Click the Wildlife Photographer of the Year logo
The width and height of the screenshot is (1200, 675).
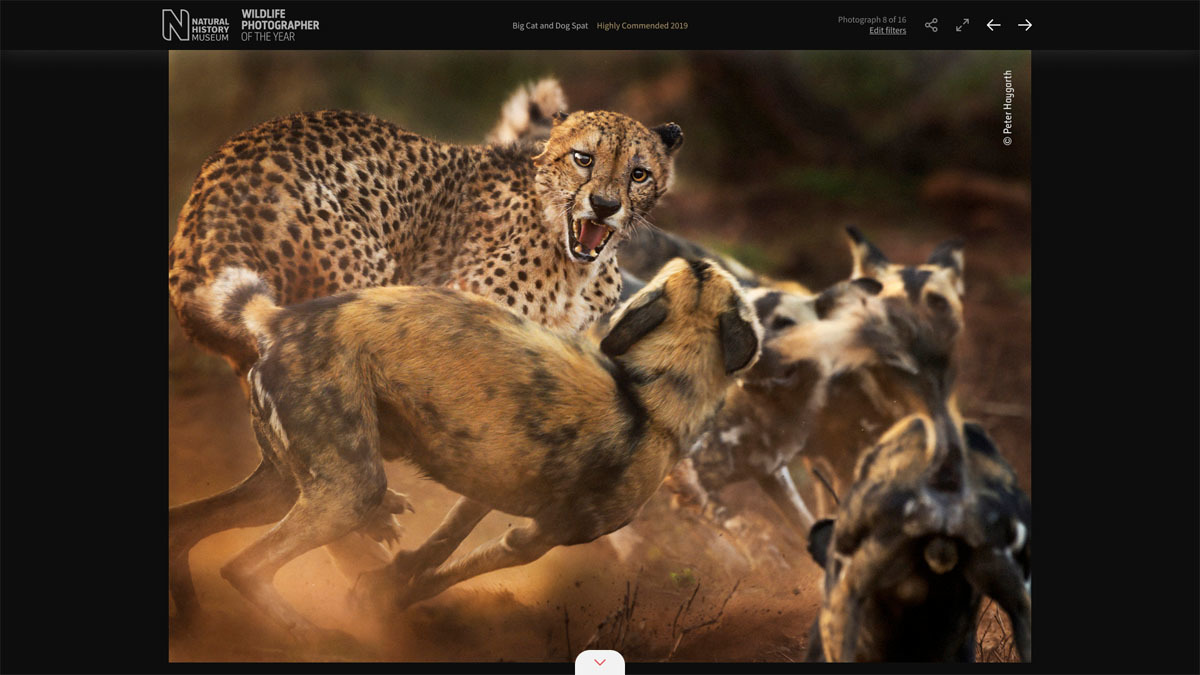280,25
